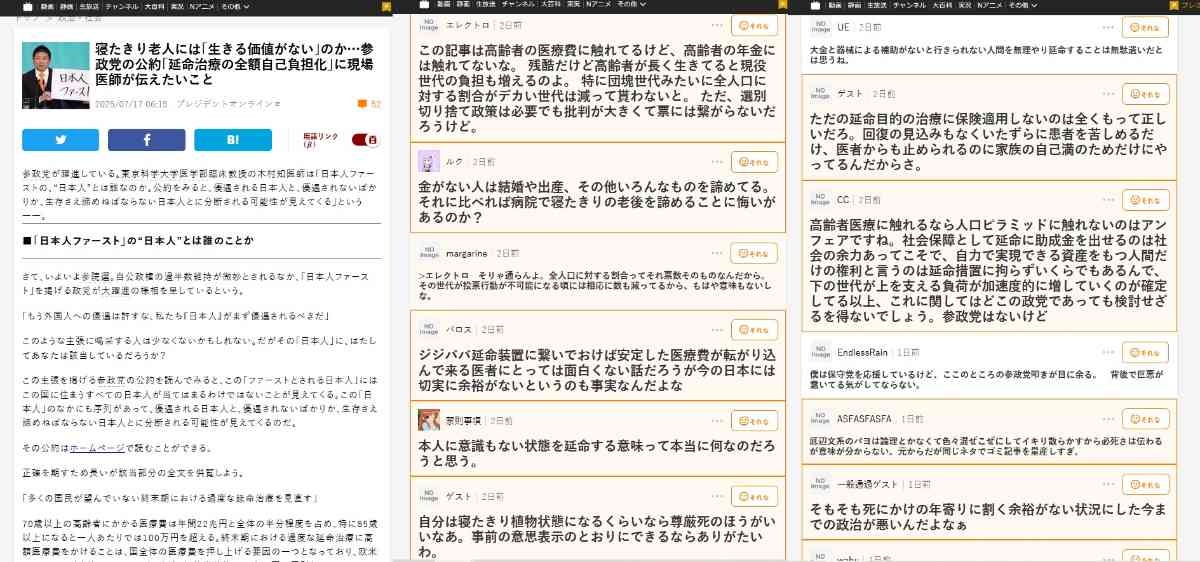Expand the その他 menu in left panel
Viewport: 1200px width, 562px height.
click(x=232, y=6)
